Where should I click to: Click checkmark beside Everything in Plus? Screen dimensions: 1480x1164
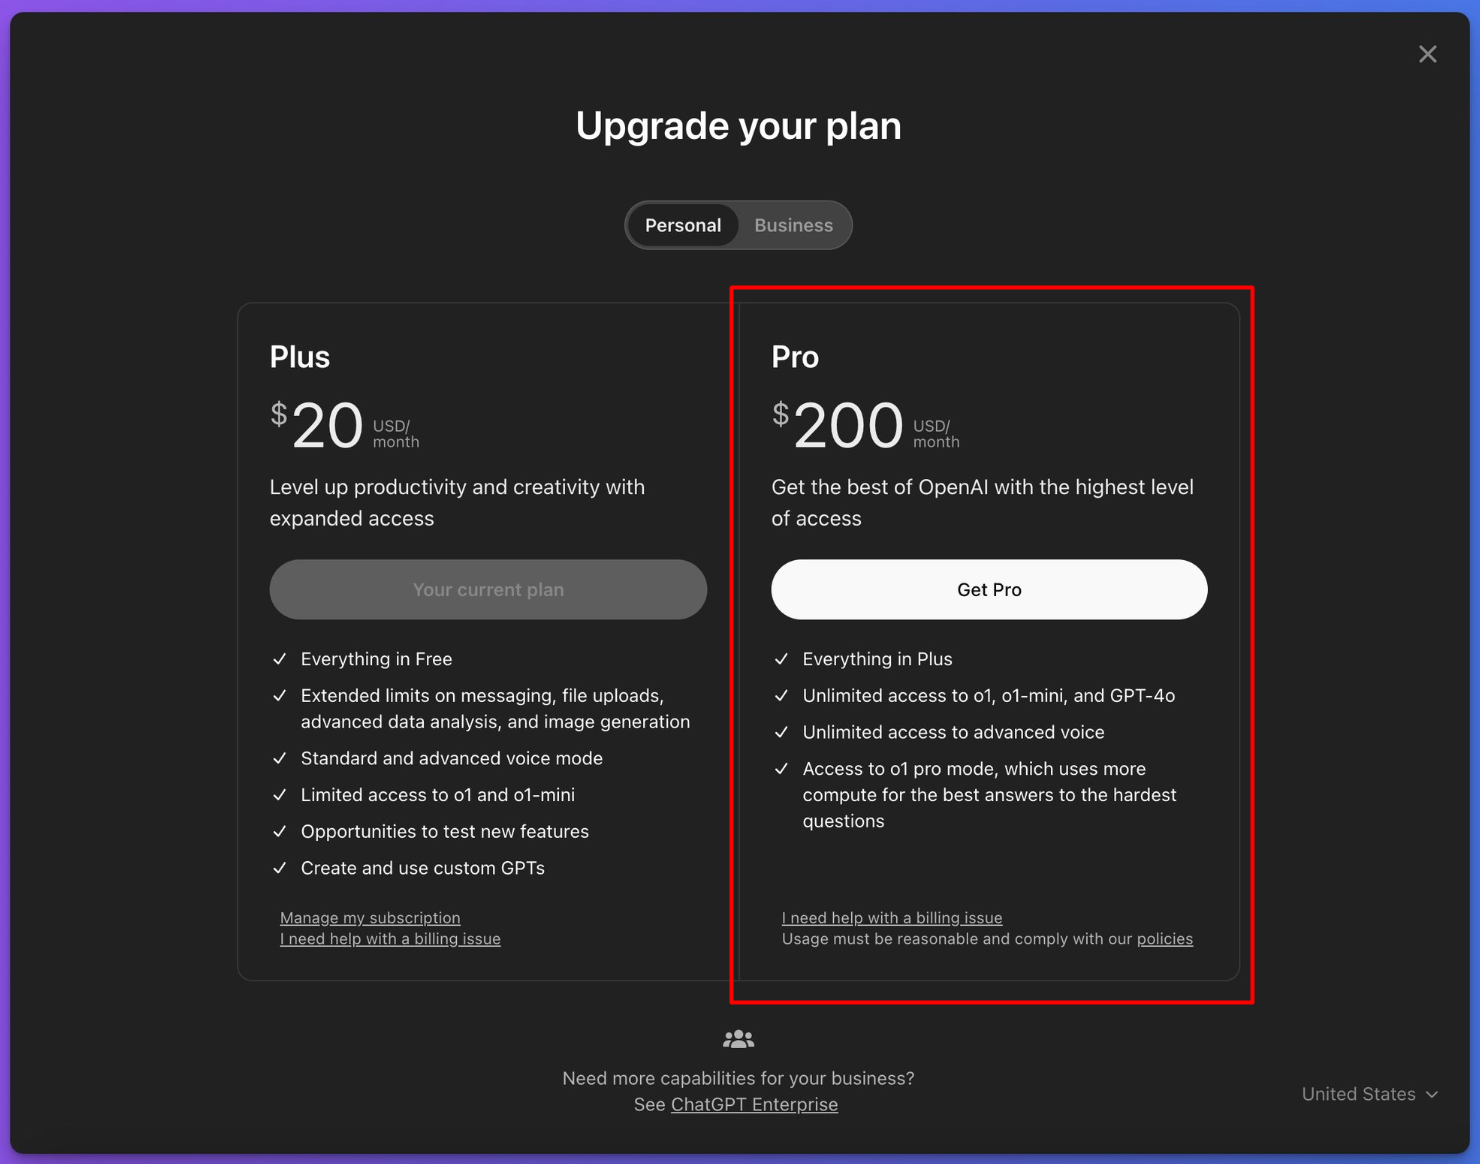[782, 659]
